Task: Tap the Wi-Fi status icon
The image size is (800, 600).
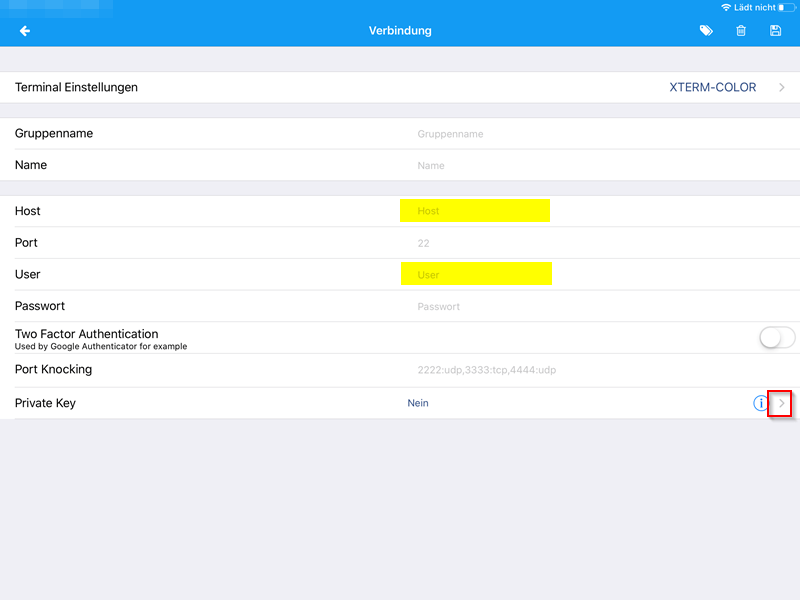Action: click(x=726, y=7)
